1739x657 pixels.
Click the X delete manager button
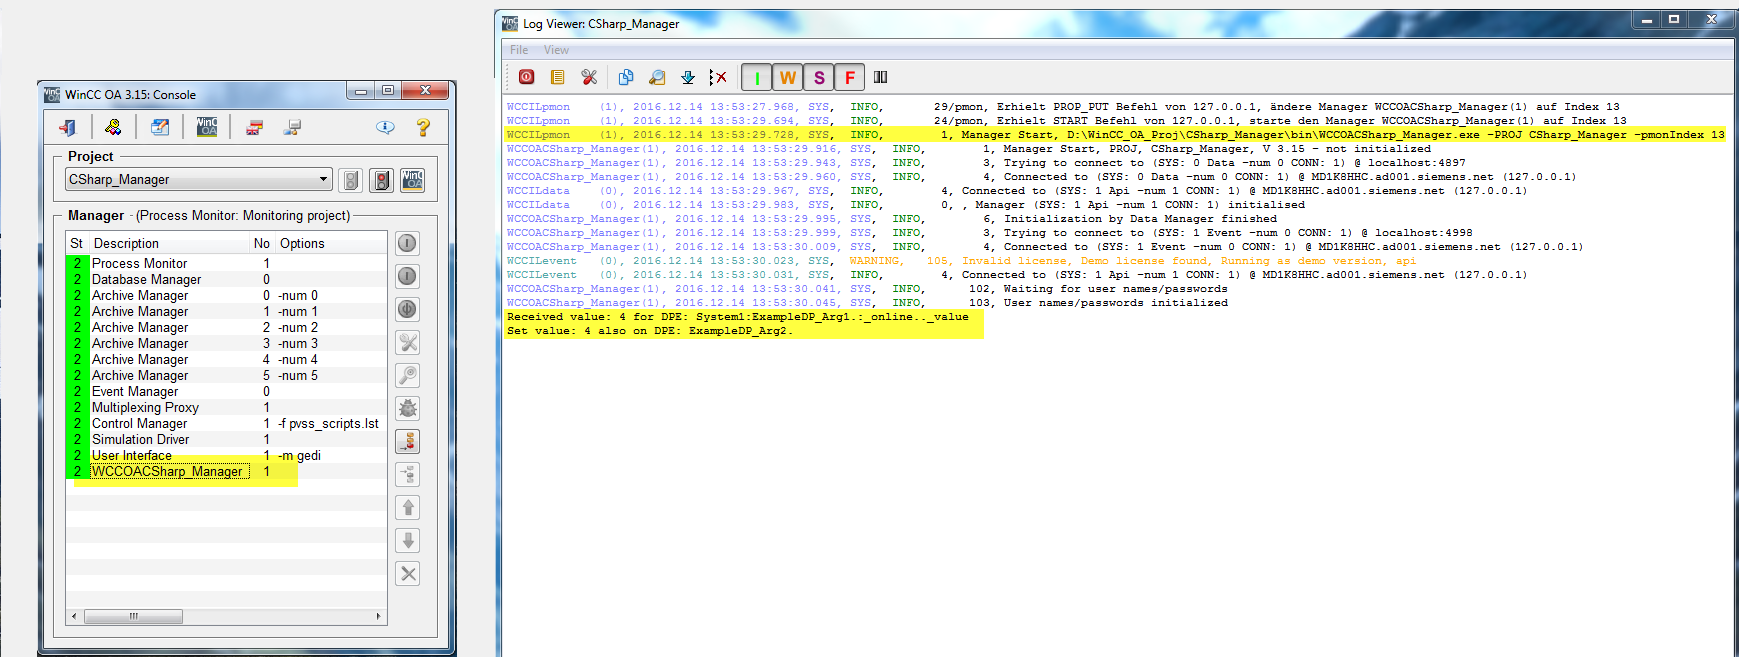(407, 573)
